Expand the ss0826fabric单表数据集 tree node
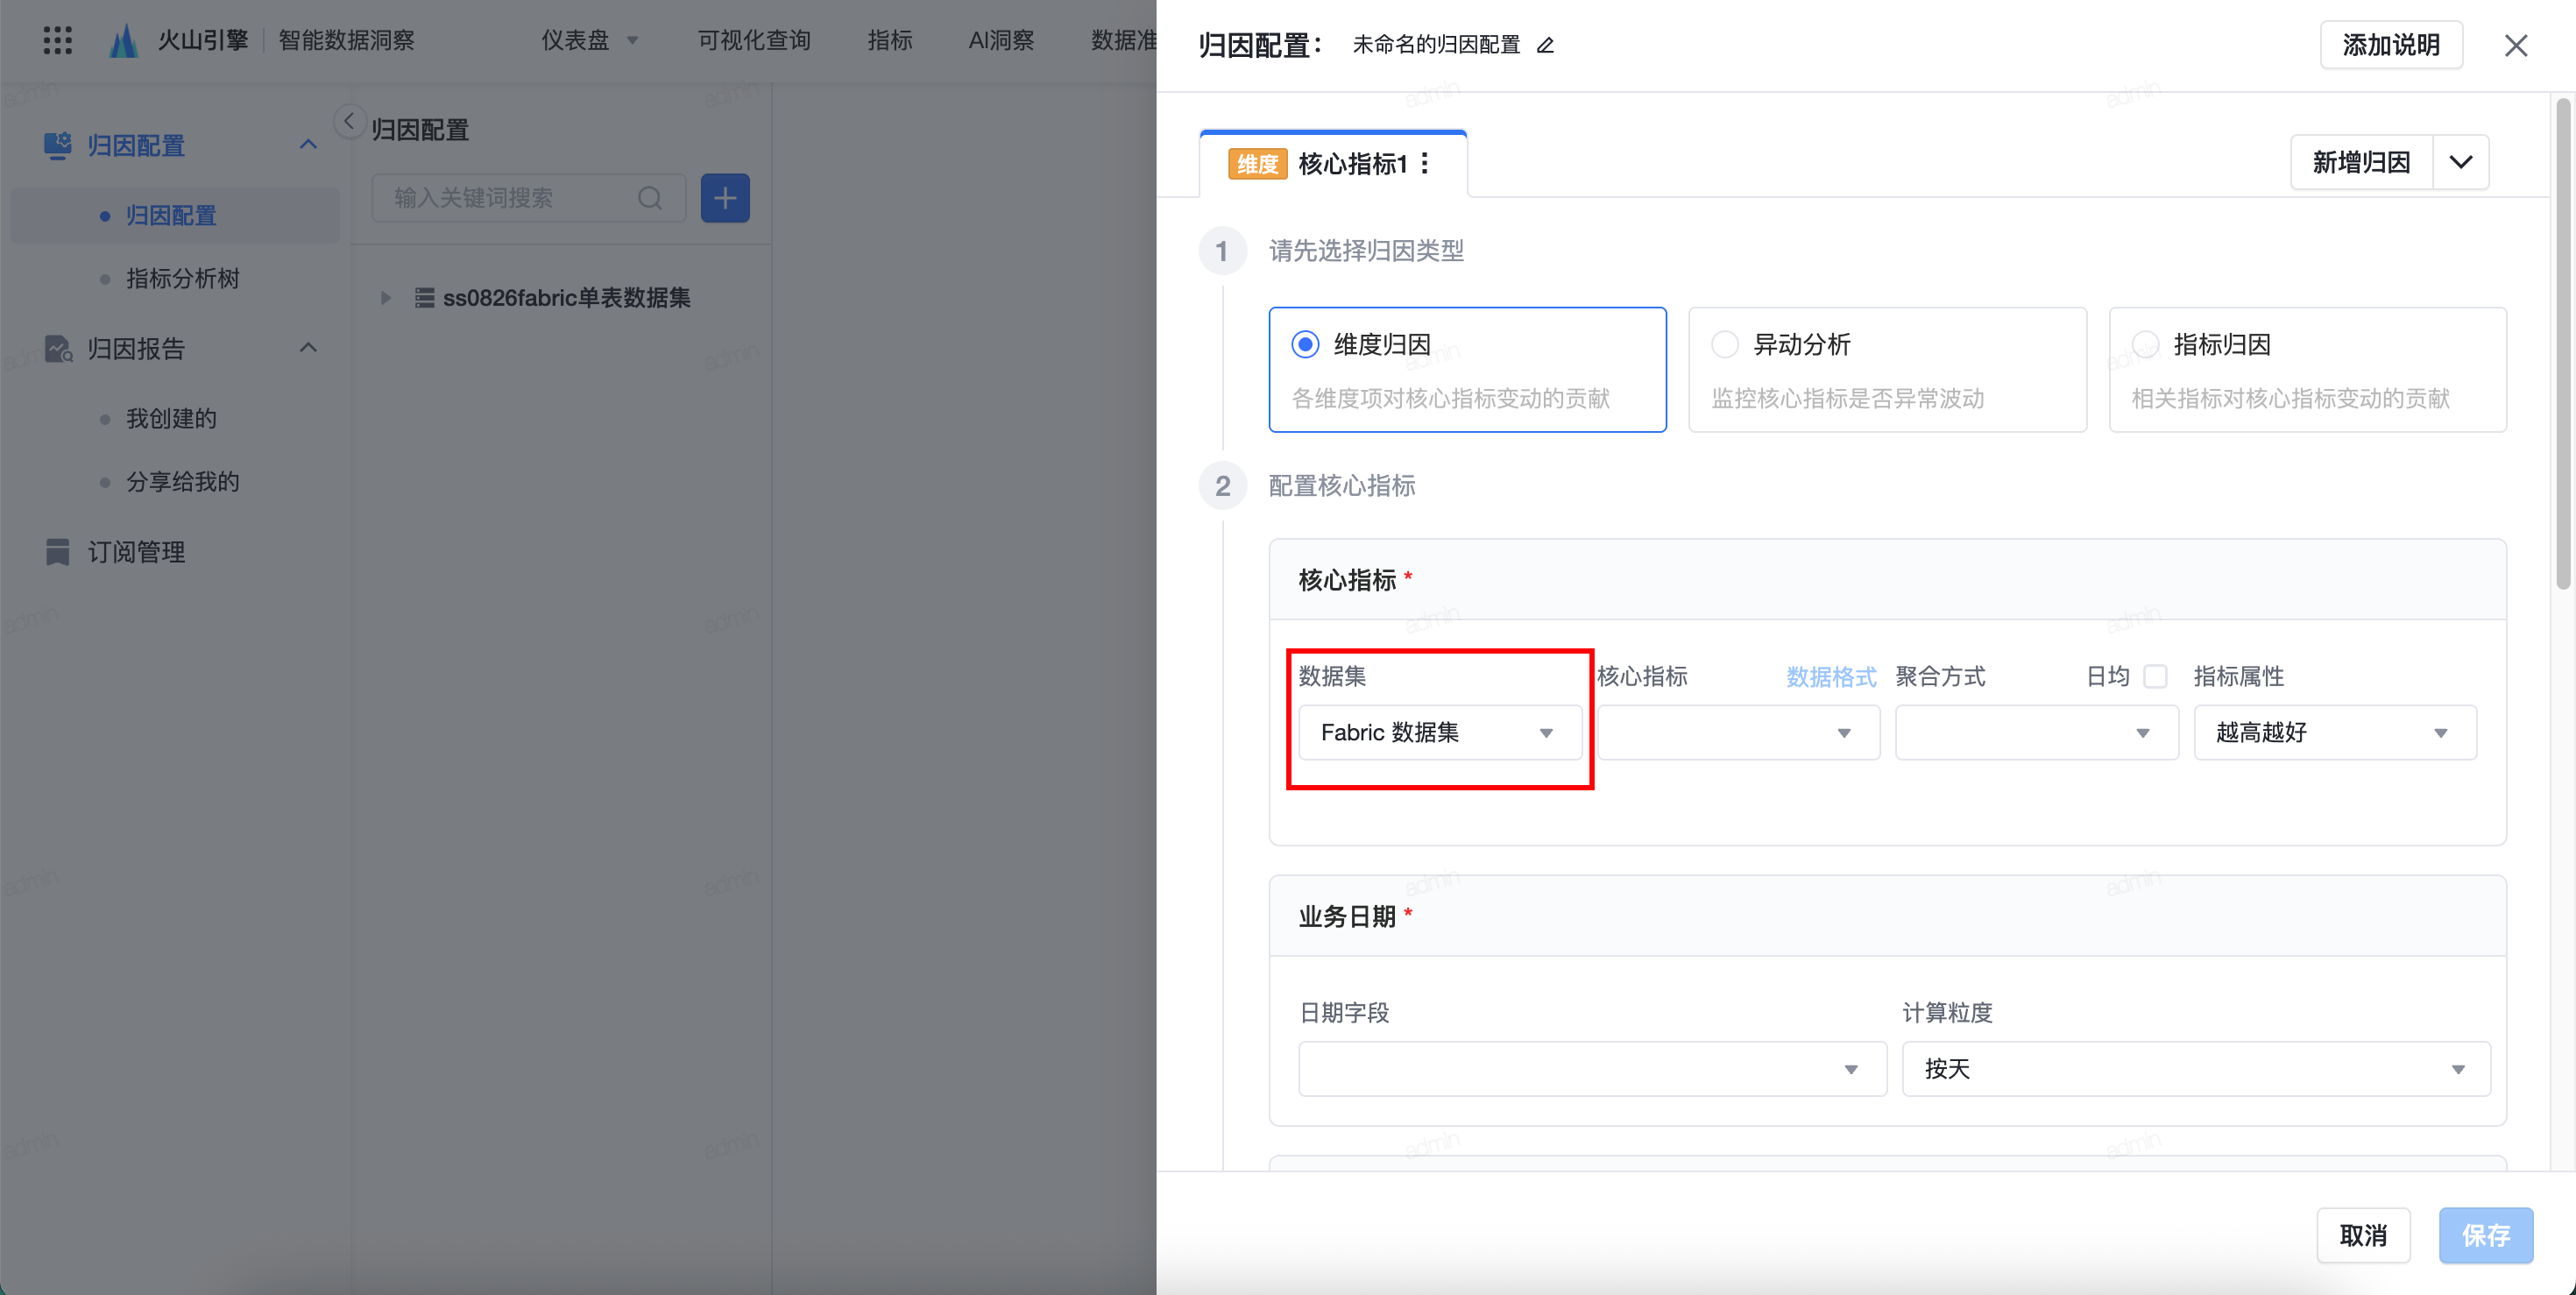2576x1295 pixels. pos(385,298)
